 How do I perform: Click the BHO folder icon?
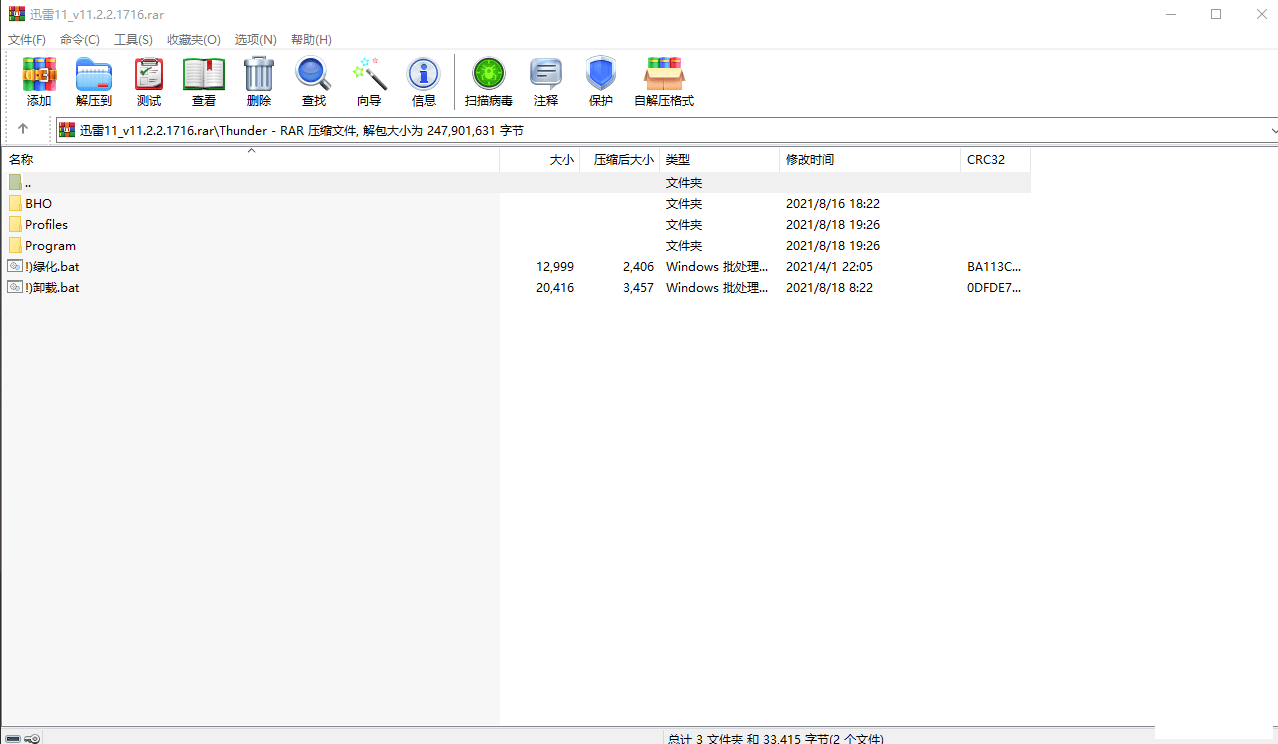click(15, 203)
